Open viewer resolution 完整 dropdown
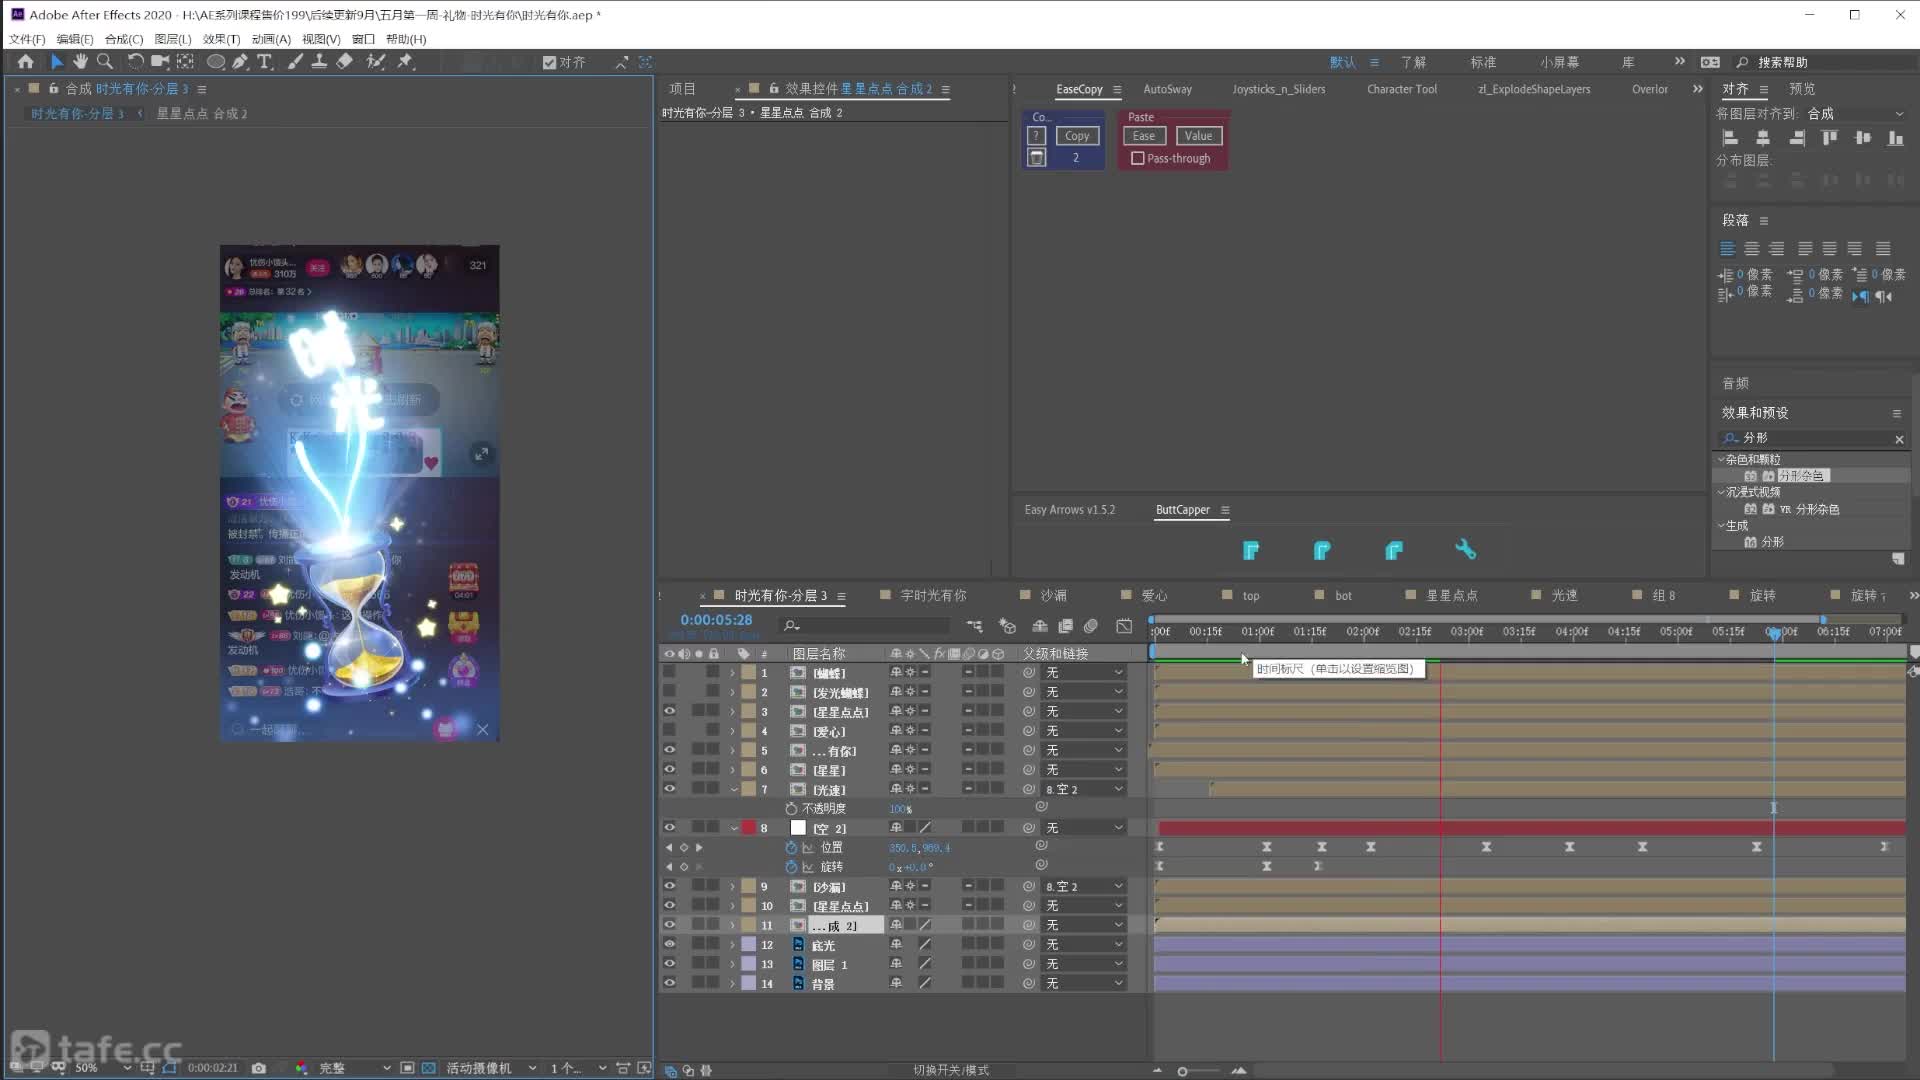 pos(355,1068)
